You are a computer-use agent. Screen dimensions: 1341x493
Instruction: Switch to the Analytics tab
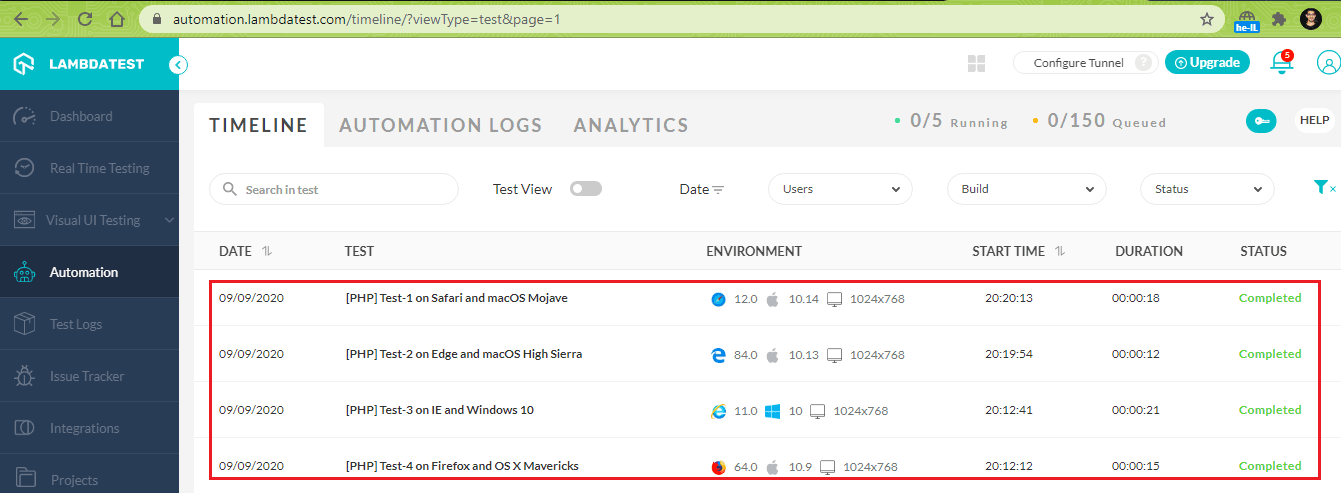point(631,125)
